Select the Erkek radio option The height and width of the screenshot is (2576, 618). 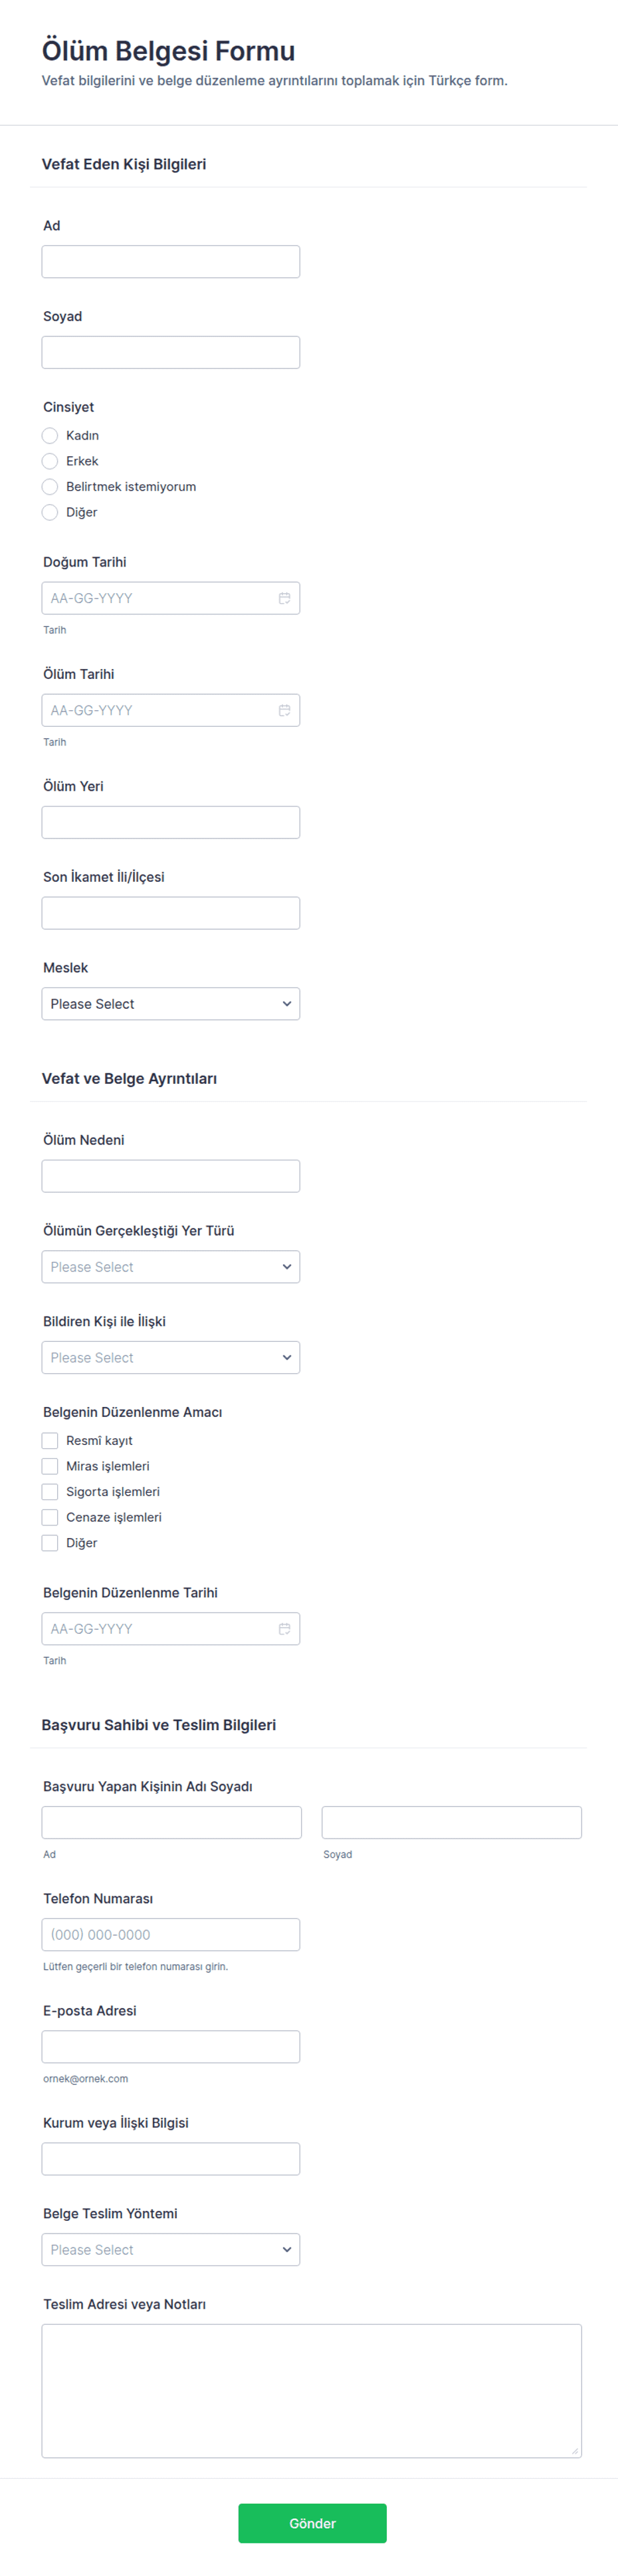[50, 461]
